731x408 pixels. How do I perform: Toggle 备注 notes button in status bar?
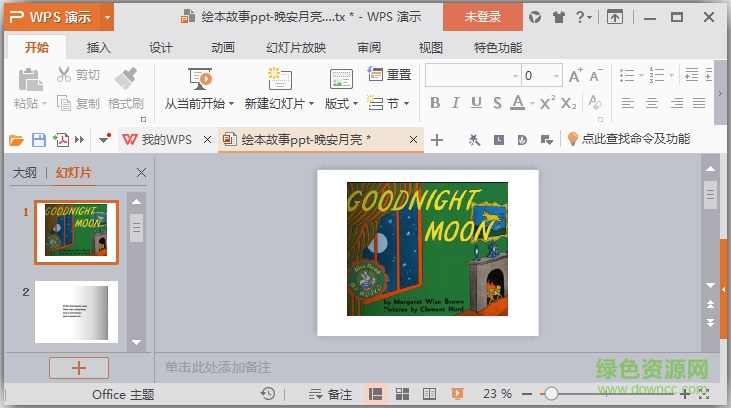(x=330, y=394)
